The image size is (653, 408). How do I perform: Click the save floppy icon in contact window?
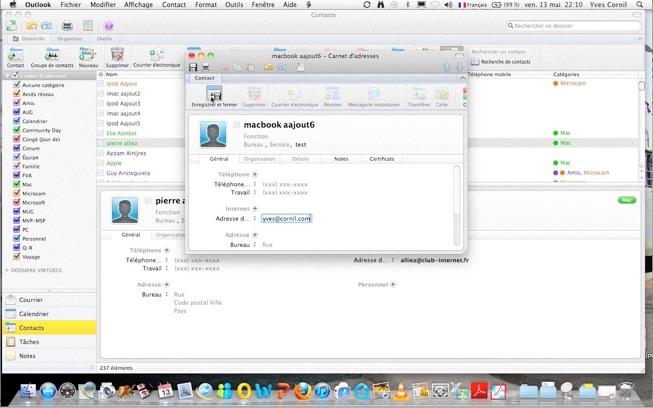[x=193, y=67]
